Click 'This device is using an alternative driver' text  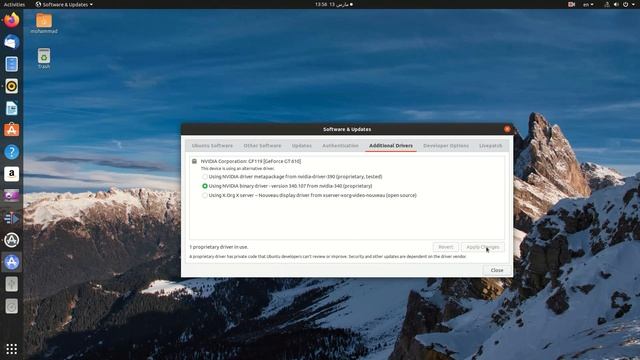238,169
